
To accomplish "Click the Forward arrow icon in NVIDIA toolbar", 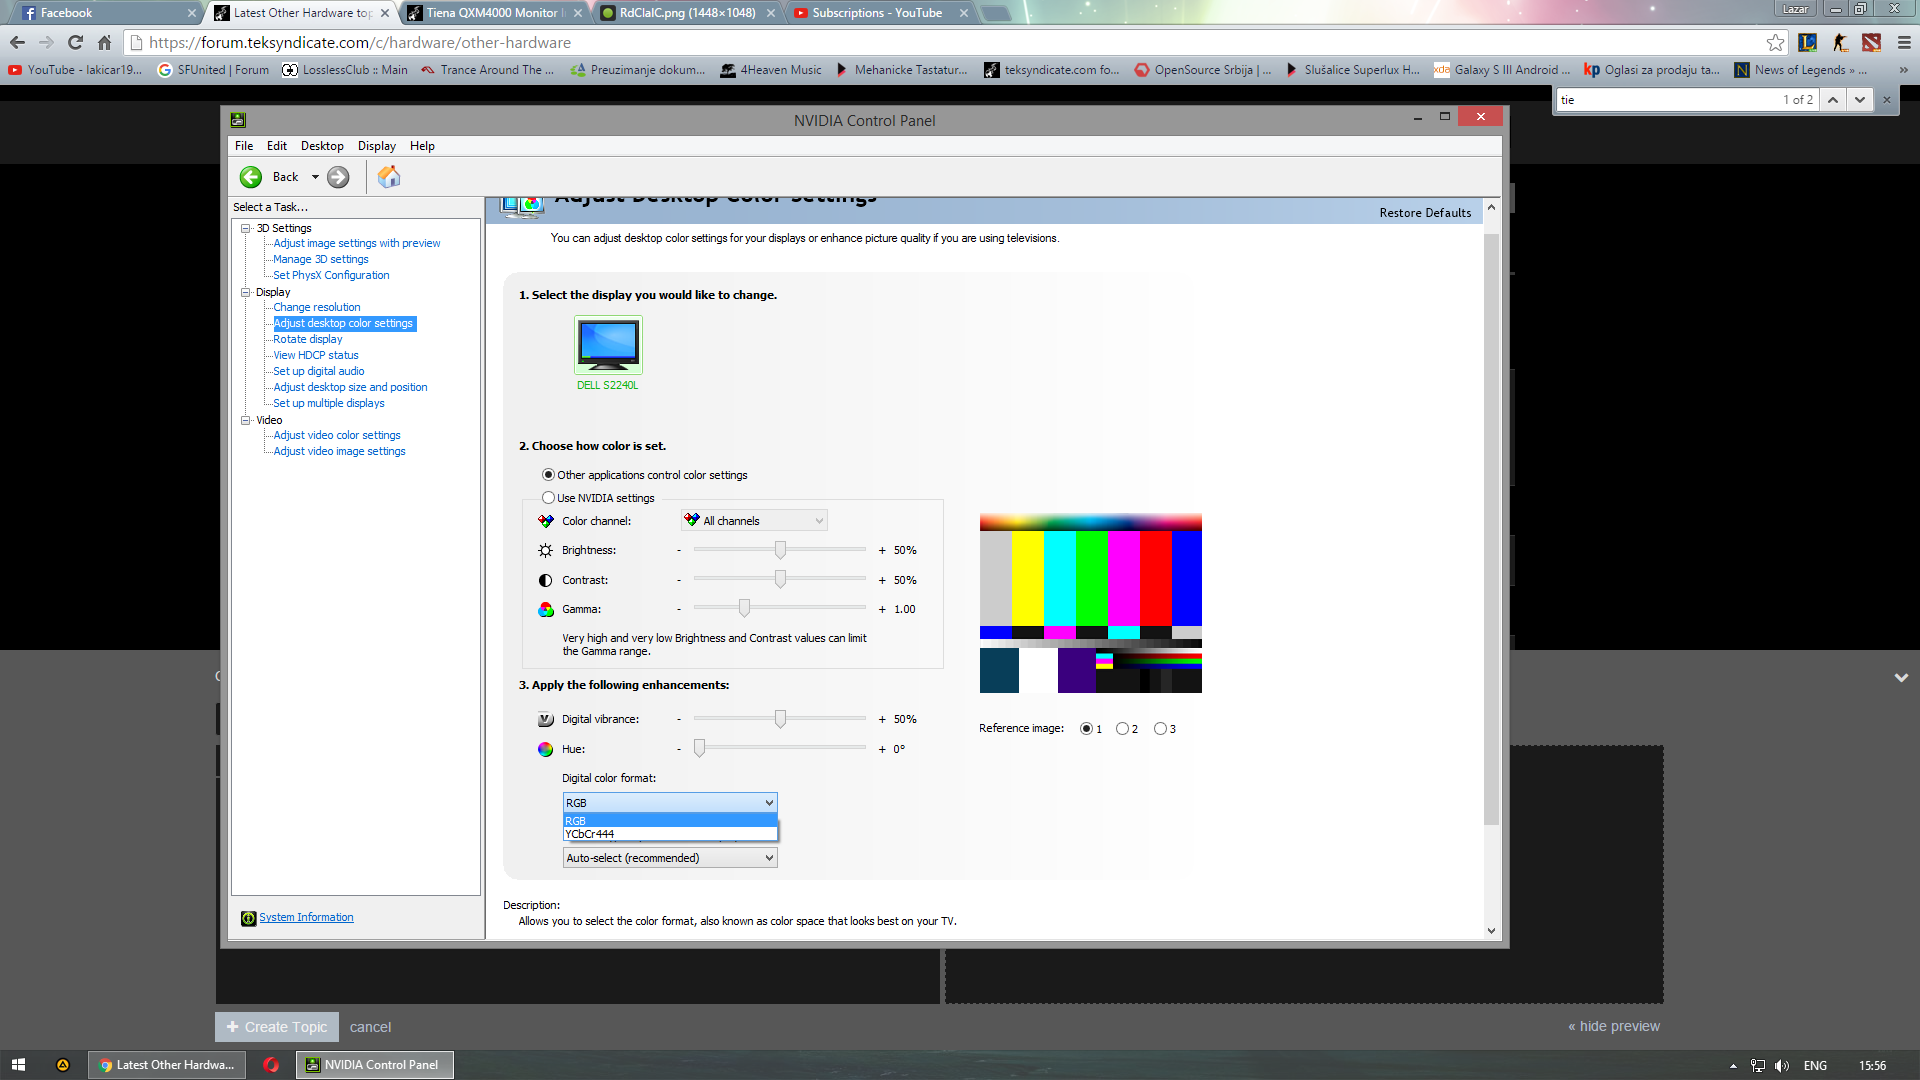I will [338, 177].
